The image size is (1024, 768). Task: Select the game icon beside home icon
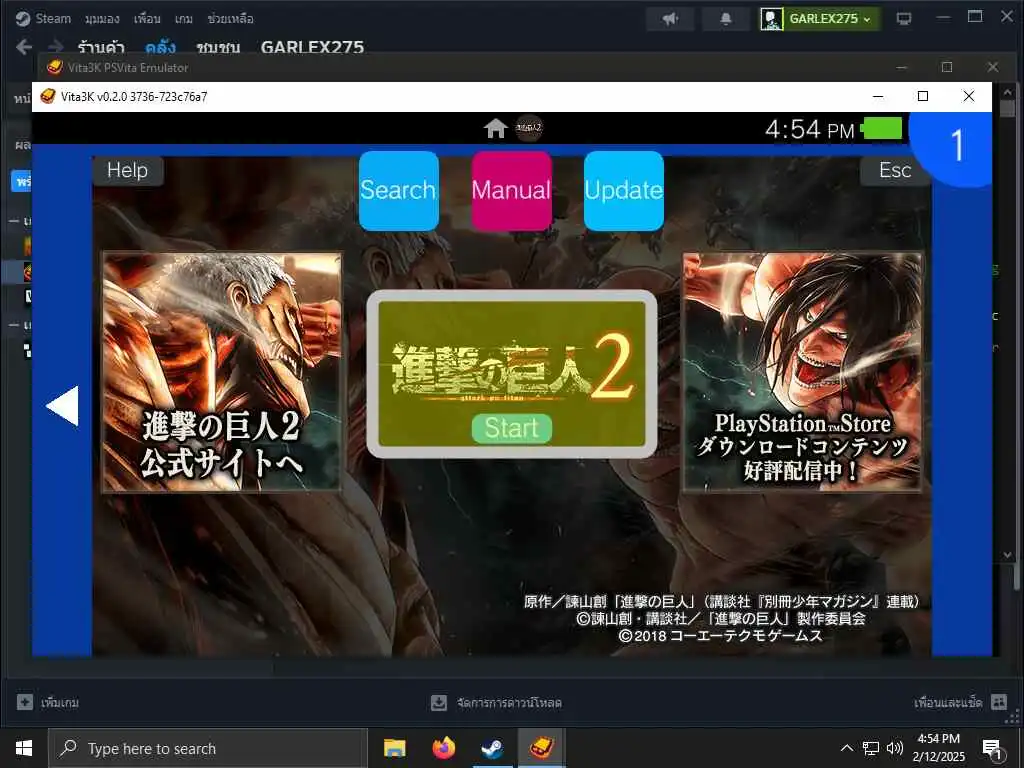click(x=529, y=128)
